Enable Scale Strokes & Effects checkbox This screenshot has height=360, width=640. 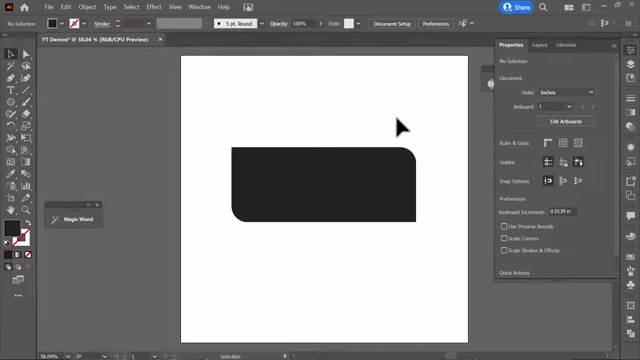point(504,250)
